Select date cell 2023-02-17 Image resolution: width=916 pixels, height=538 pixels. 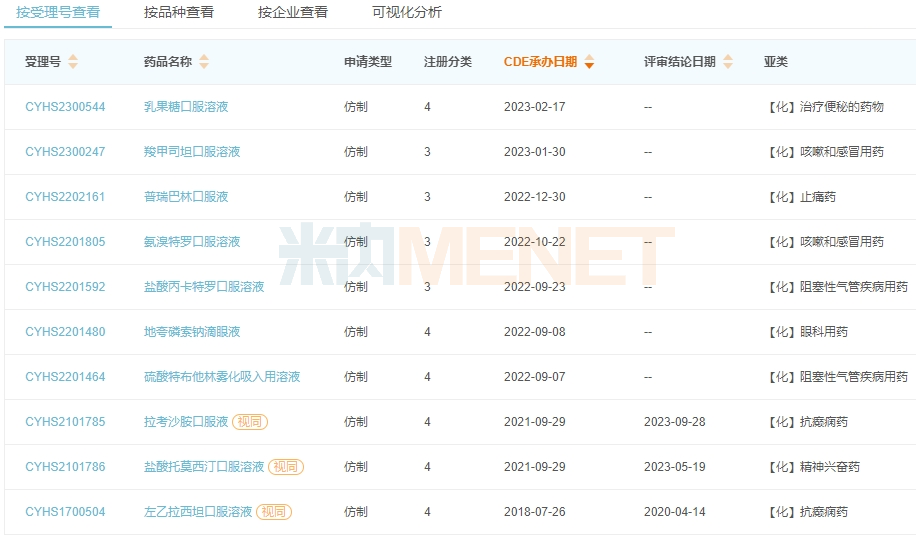[535, 107]
